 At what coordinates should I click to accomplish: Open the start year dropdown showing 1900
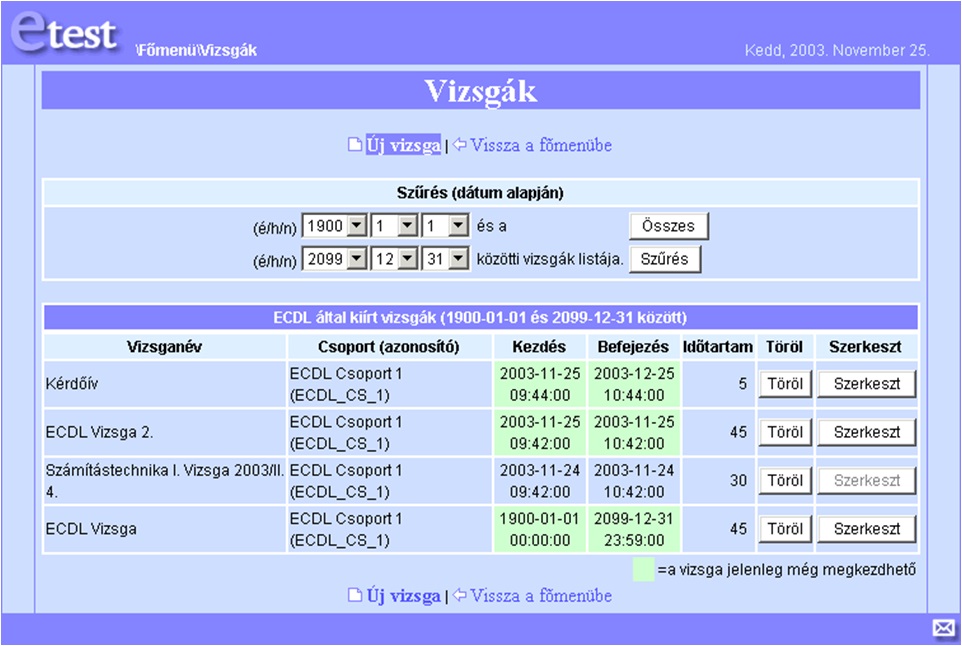[334, 226]
